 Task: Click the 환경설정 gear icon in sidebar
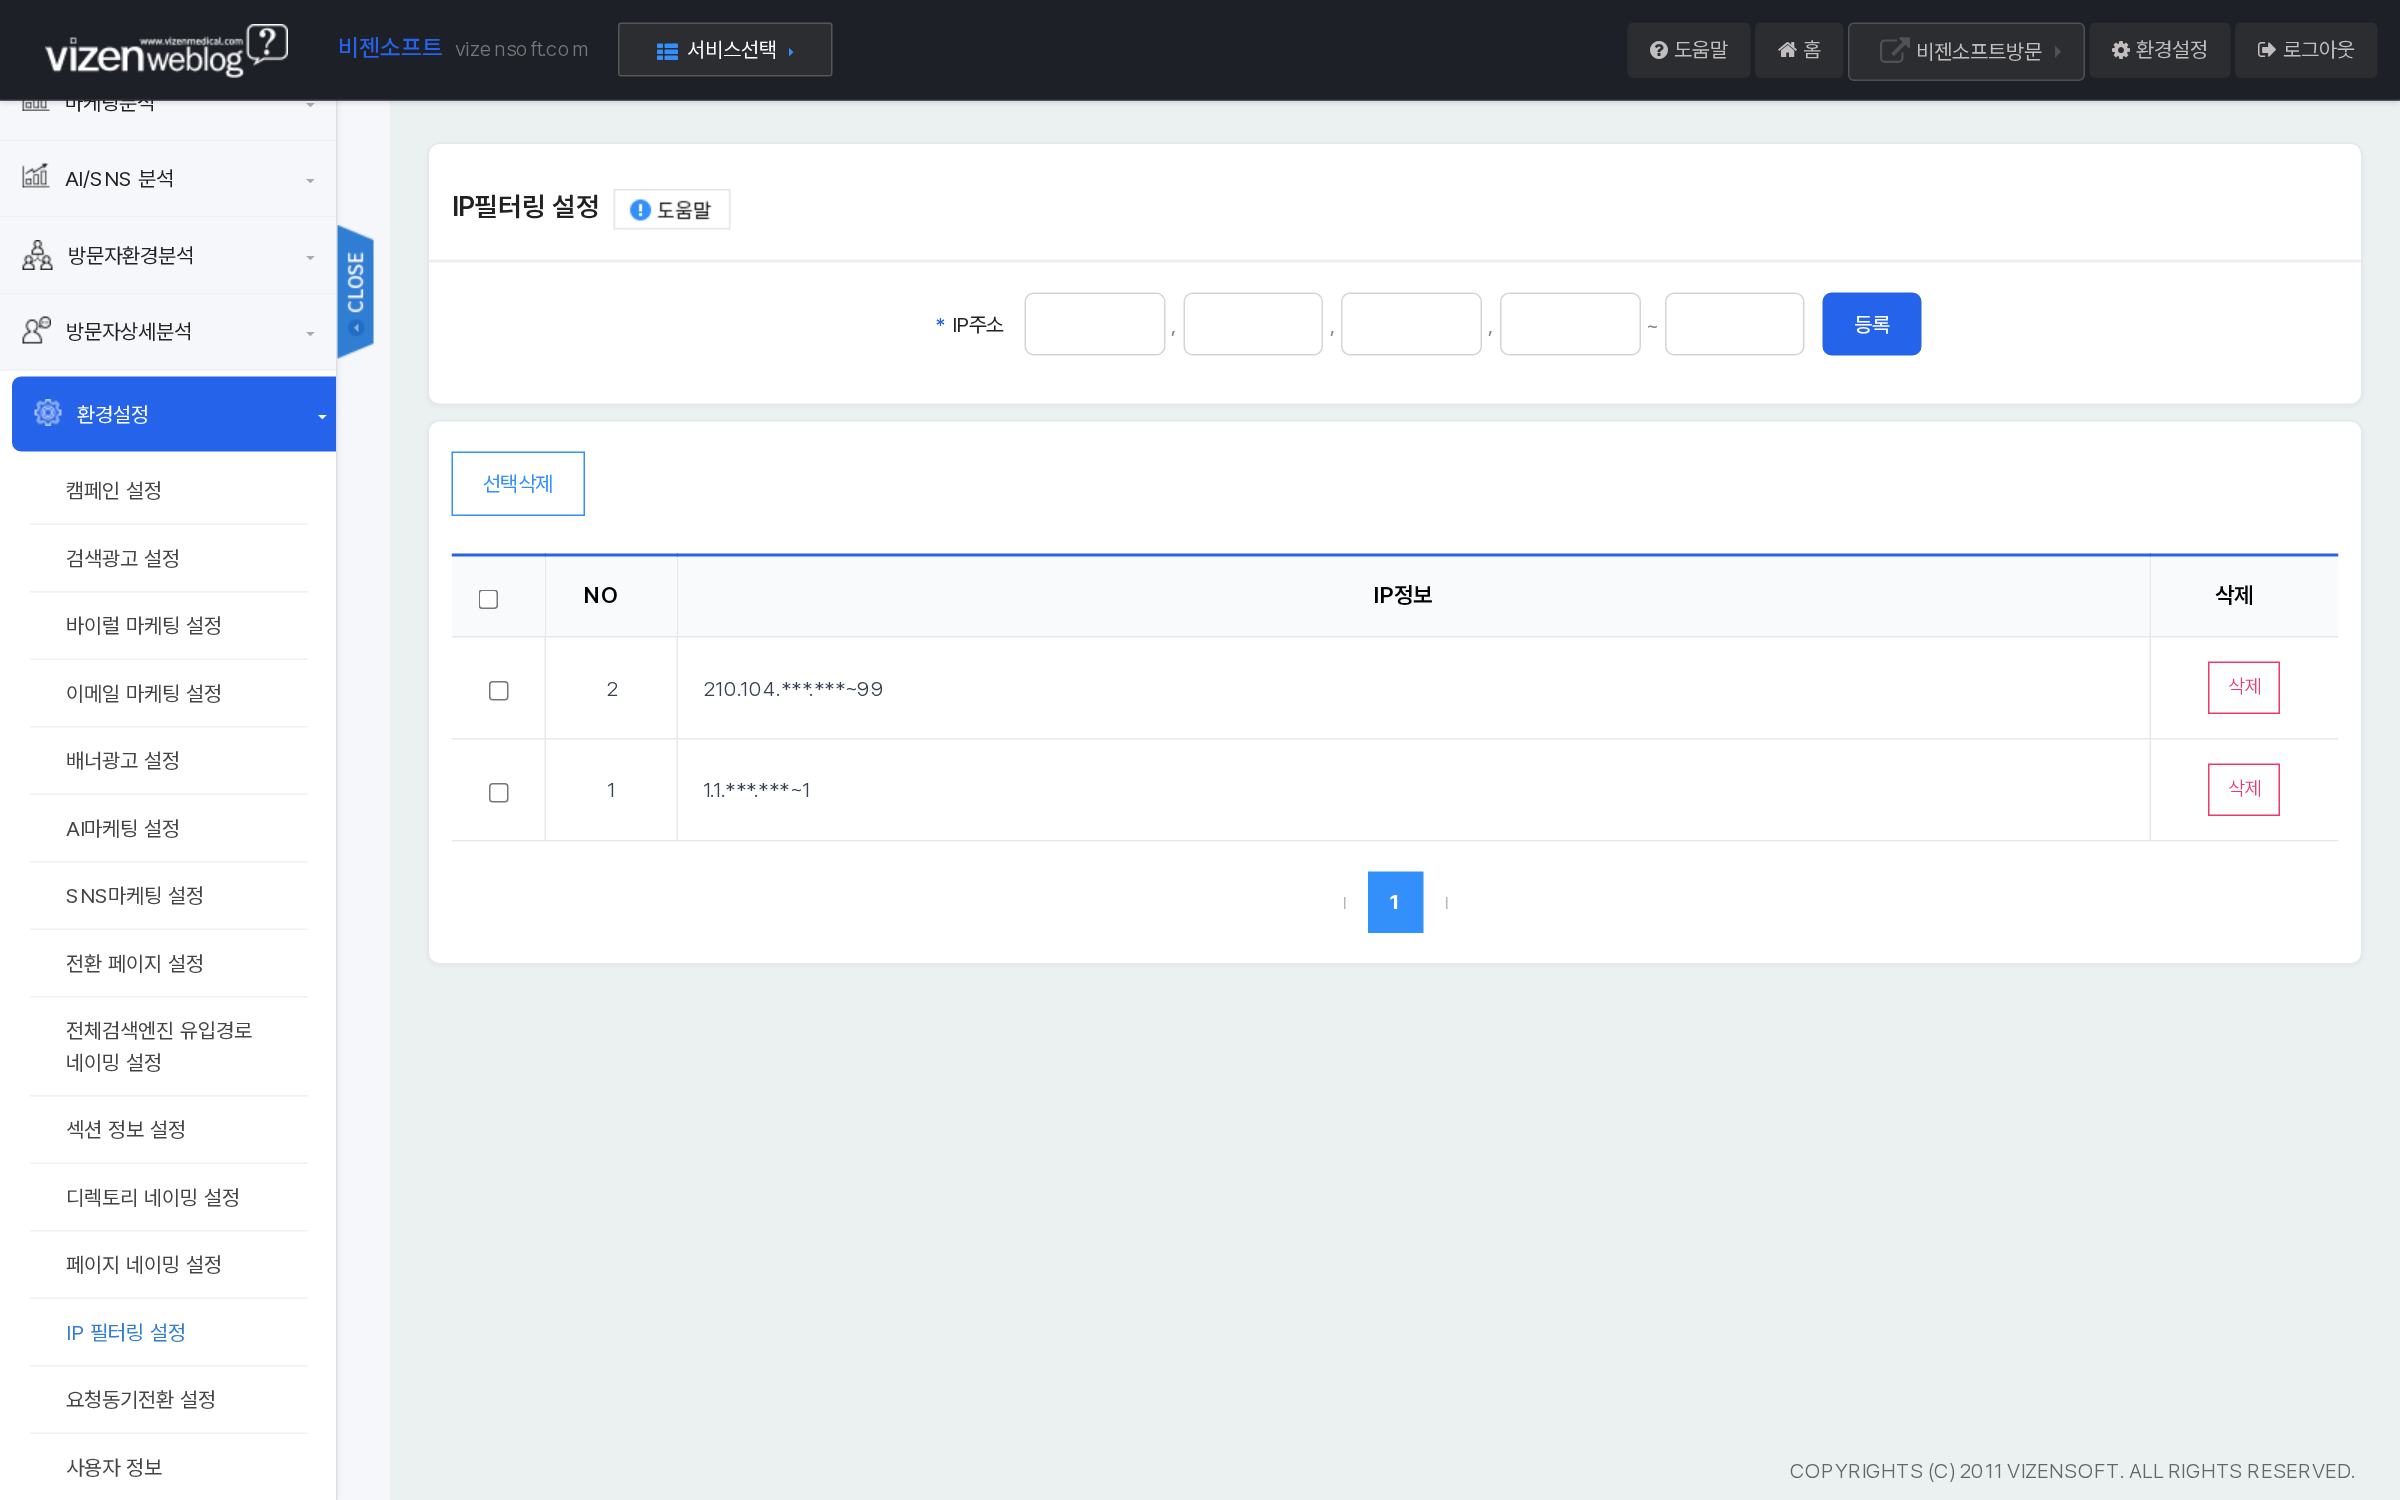[x=48, y=413]
